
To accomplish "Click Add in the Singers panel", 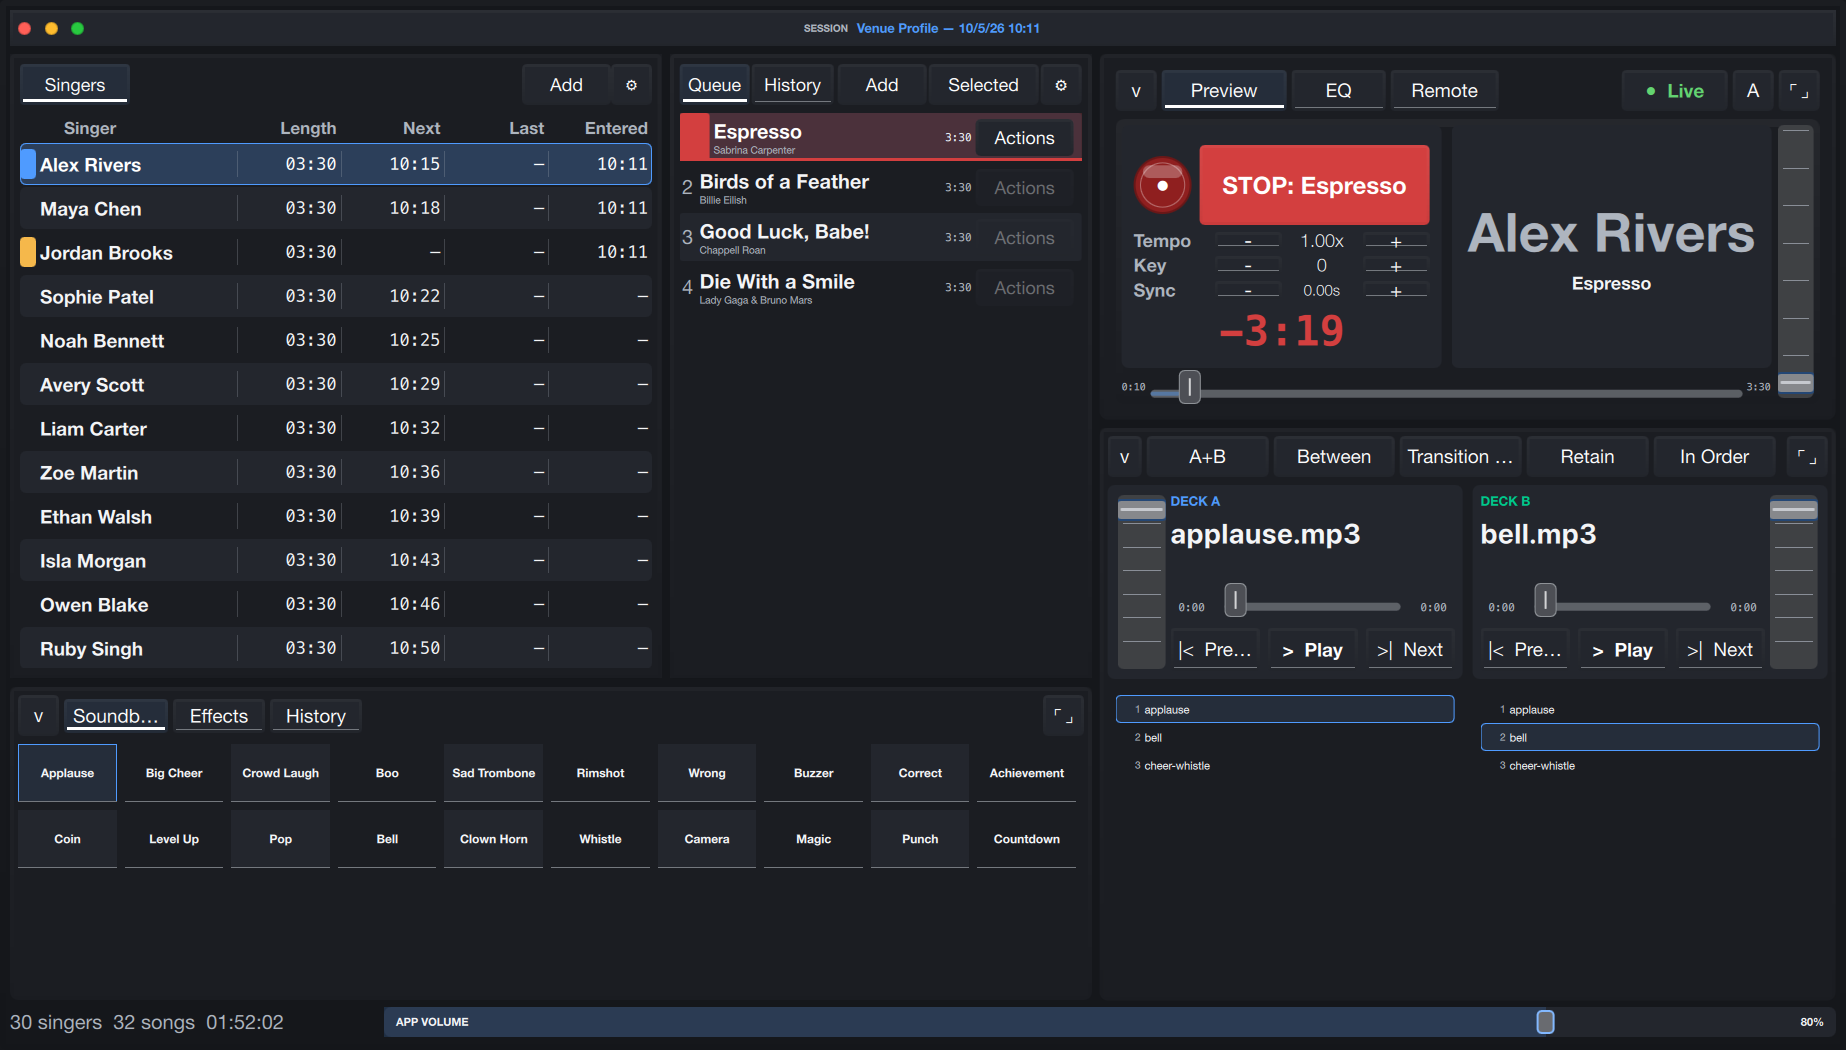I will click(566, 85).
